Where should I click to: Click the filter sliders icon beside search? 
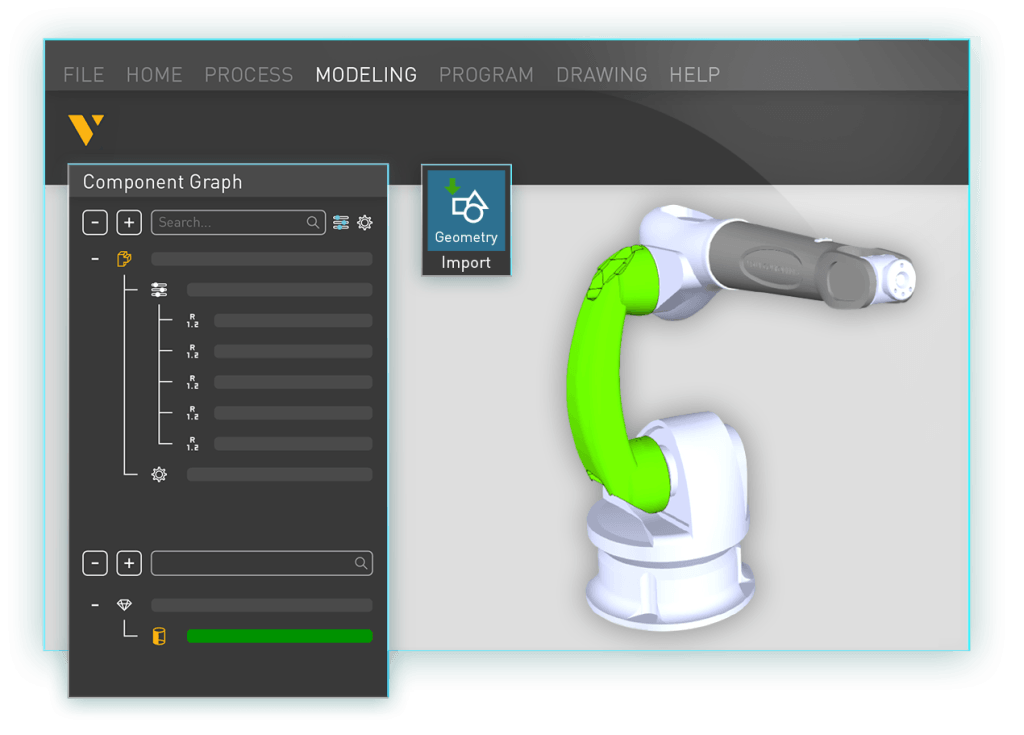[341, 223]
